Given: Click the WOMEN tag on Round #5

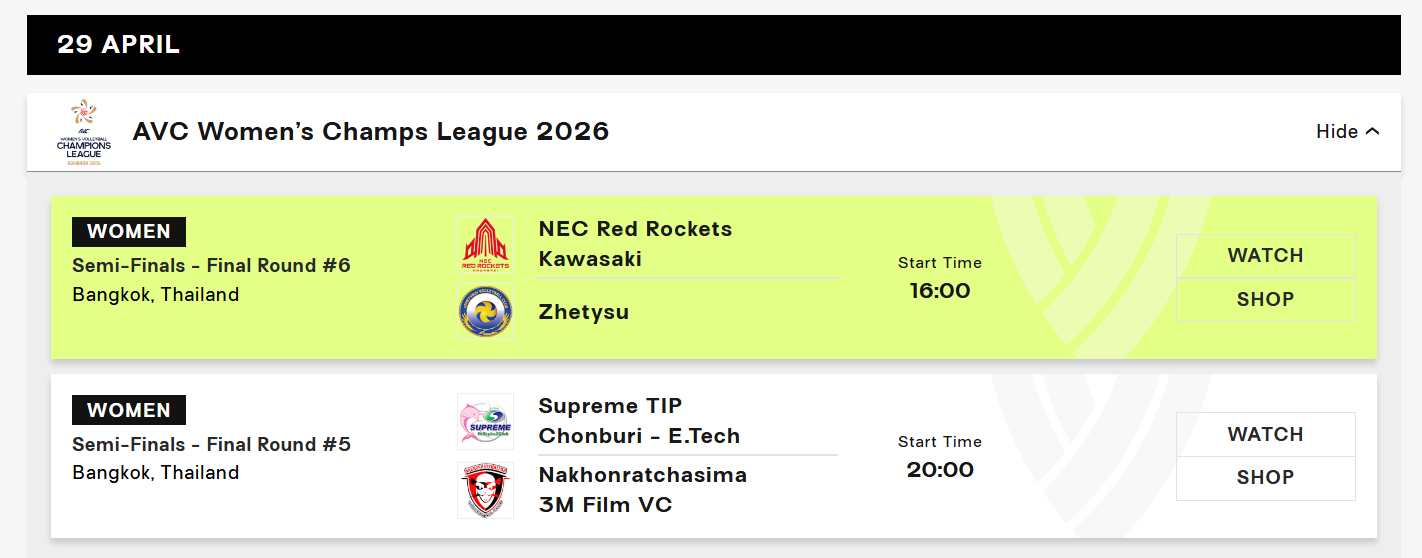Looking at the screenshot, I should click(x=129, y=410).
